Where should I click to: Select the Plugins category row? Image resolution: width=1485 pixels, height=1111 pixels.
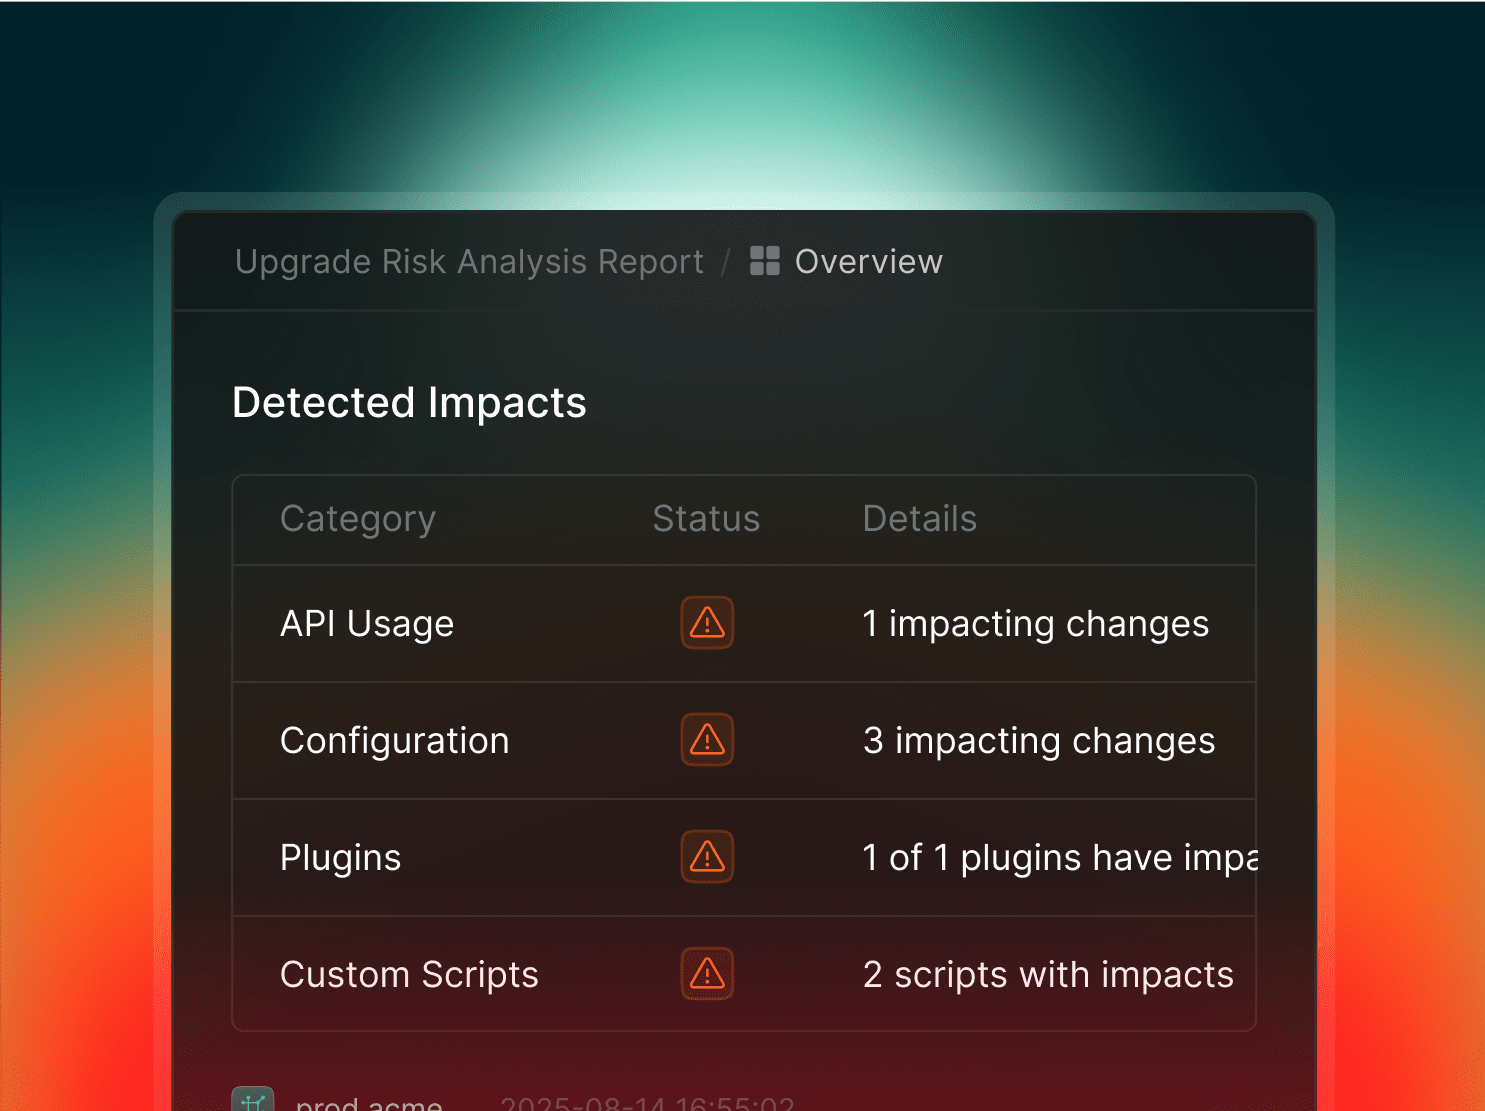click(340, 858)
